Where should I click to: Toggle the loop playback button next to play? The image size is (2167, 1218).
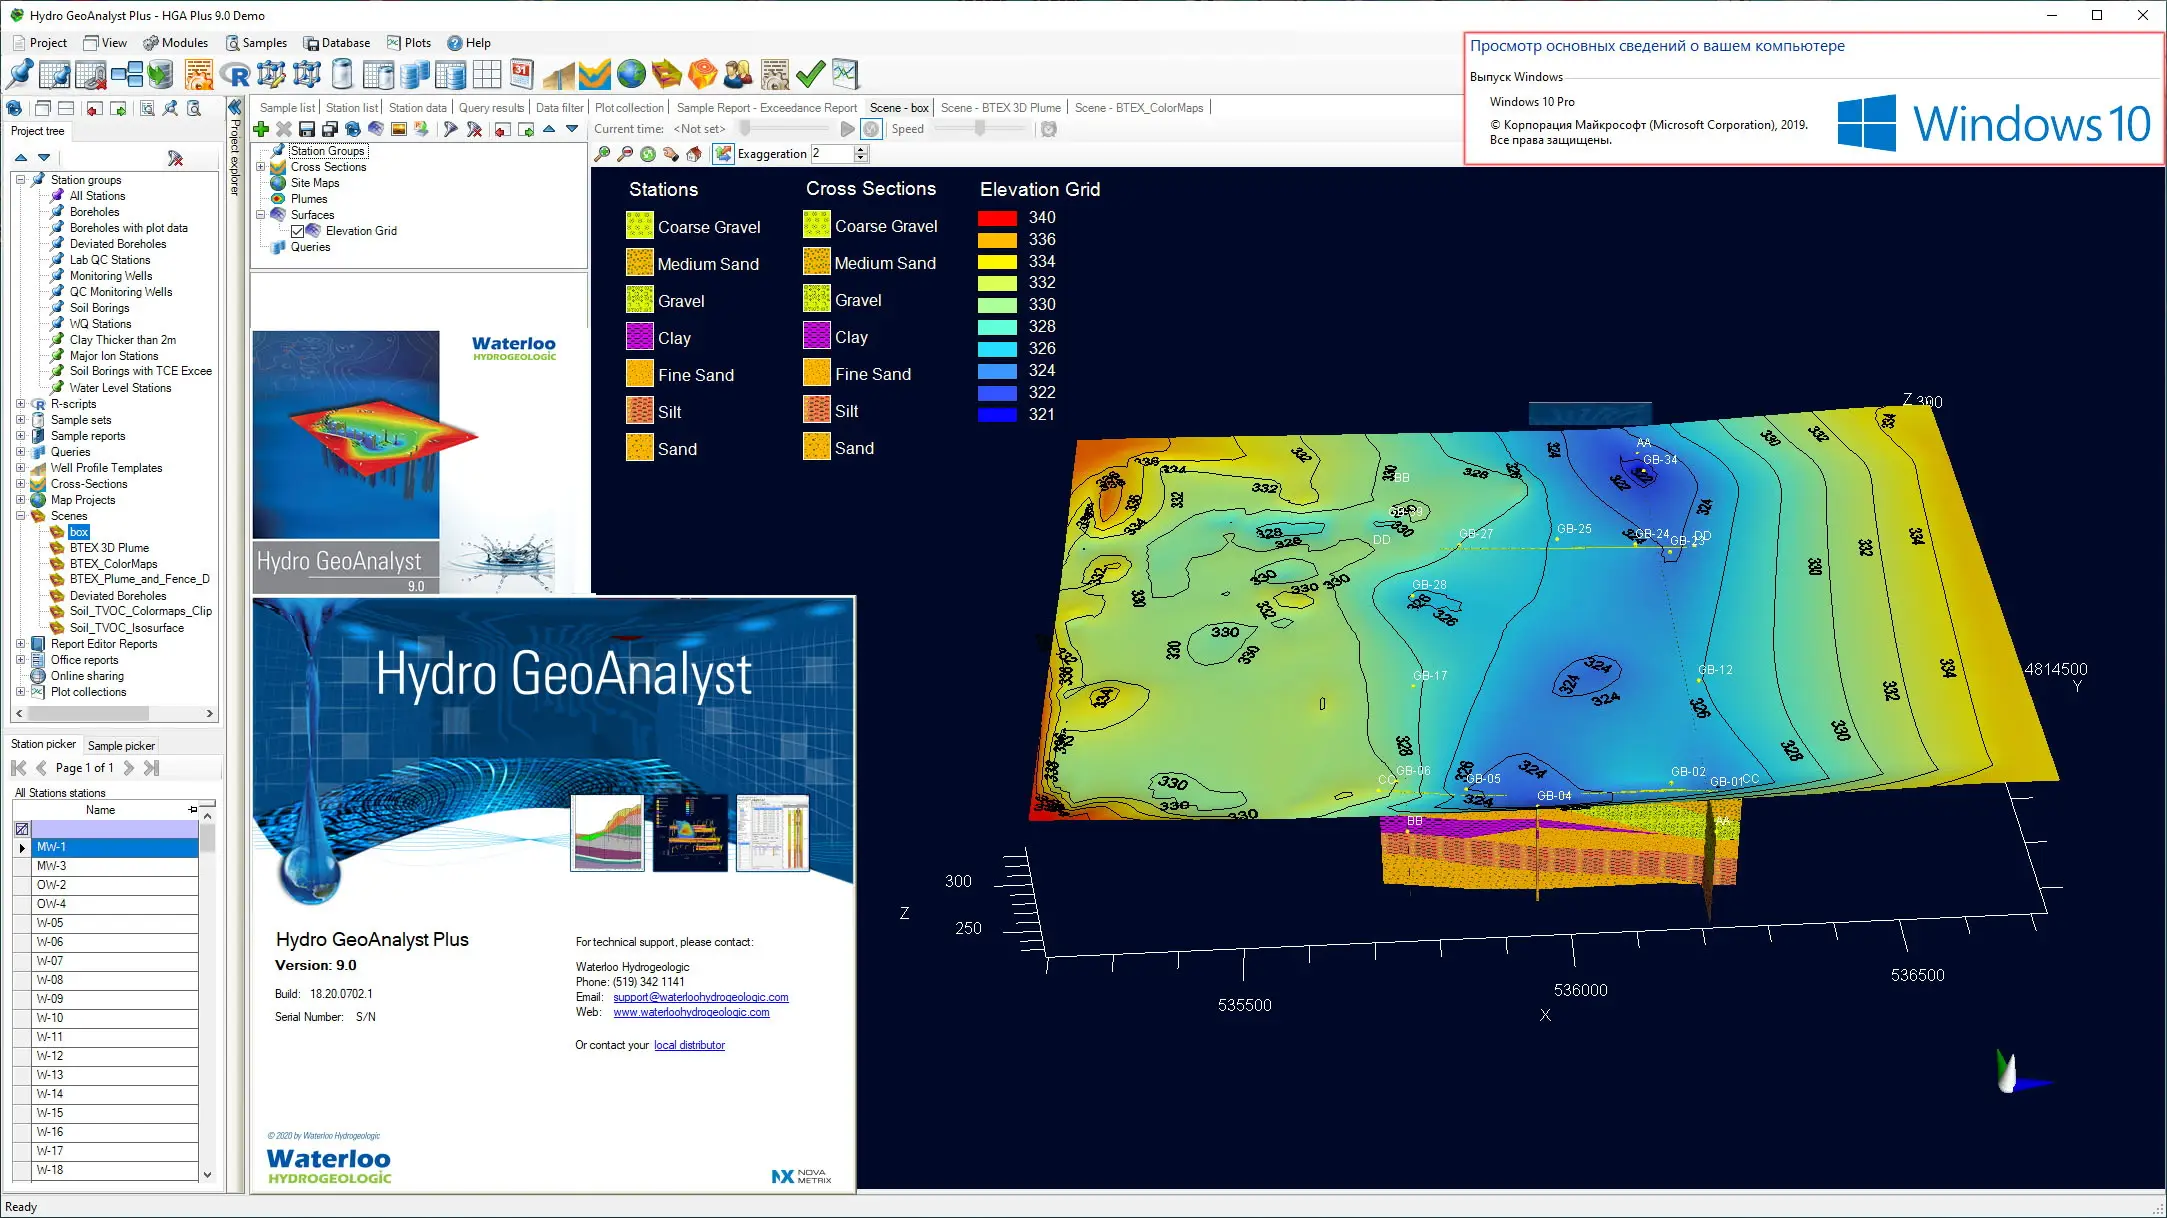(x=871, y=129)
